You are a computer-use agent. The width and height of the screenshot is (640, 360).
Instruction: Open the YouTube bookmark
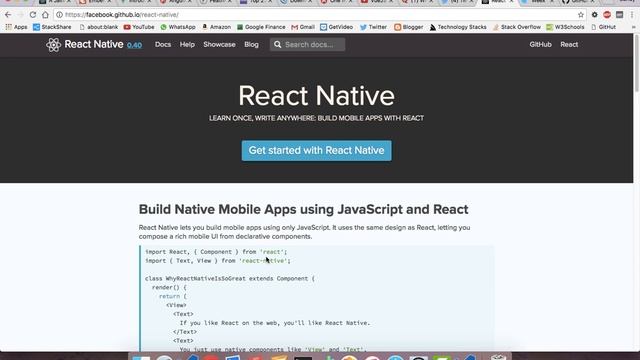(x=139, y=27)
